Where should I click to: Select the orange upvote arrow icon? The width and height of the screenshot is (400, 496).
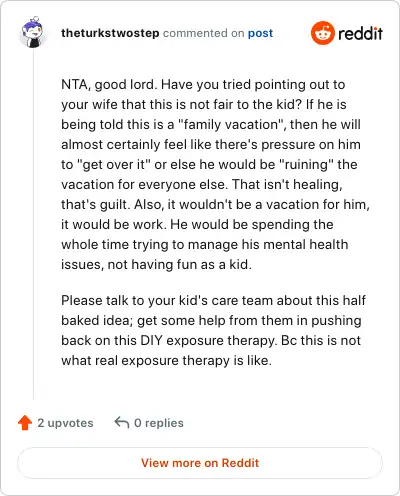pyautogui.click(x=25, y=423)
